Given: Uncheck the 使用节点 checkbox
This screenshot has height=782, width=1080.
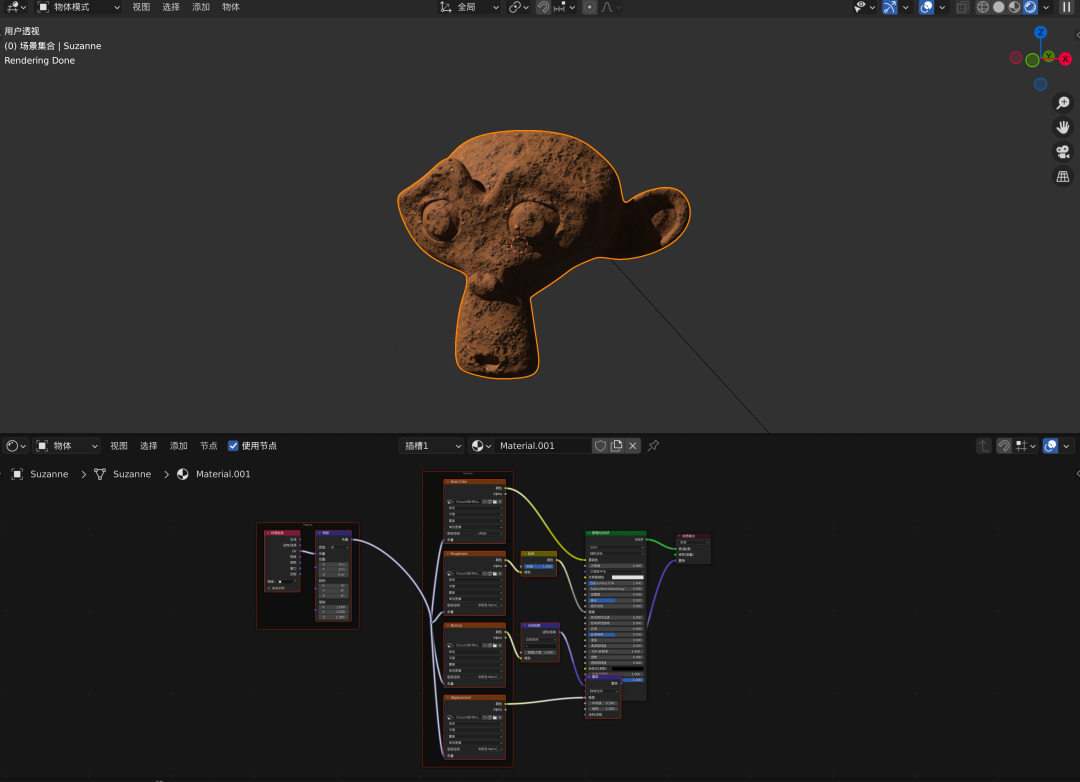Looking at the screenshot, I should coord(233,446).
